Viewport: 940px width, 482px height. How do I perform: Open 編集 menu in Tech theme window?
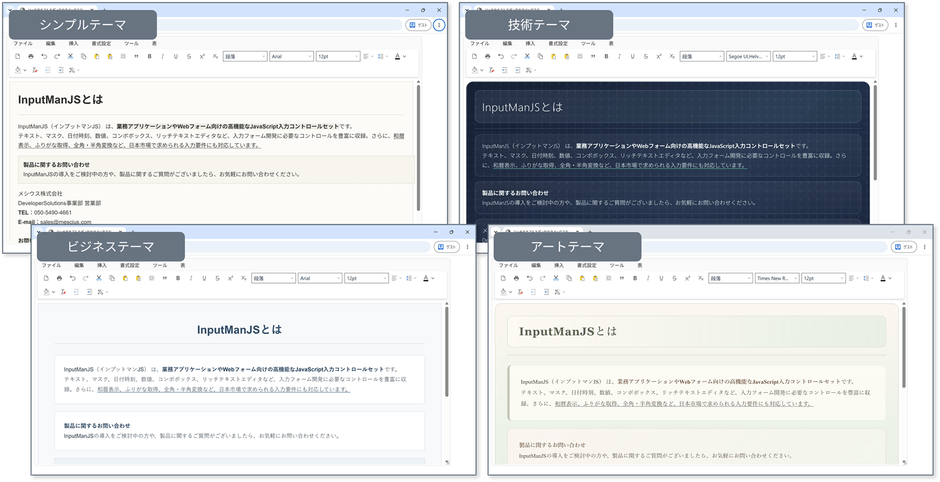(x=508, y=44)
